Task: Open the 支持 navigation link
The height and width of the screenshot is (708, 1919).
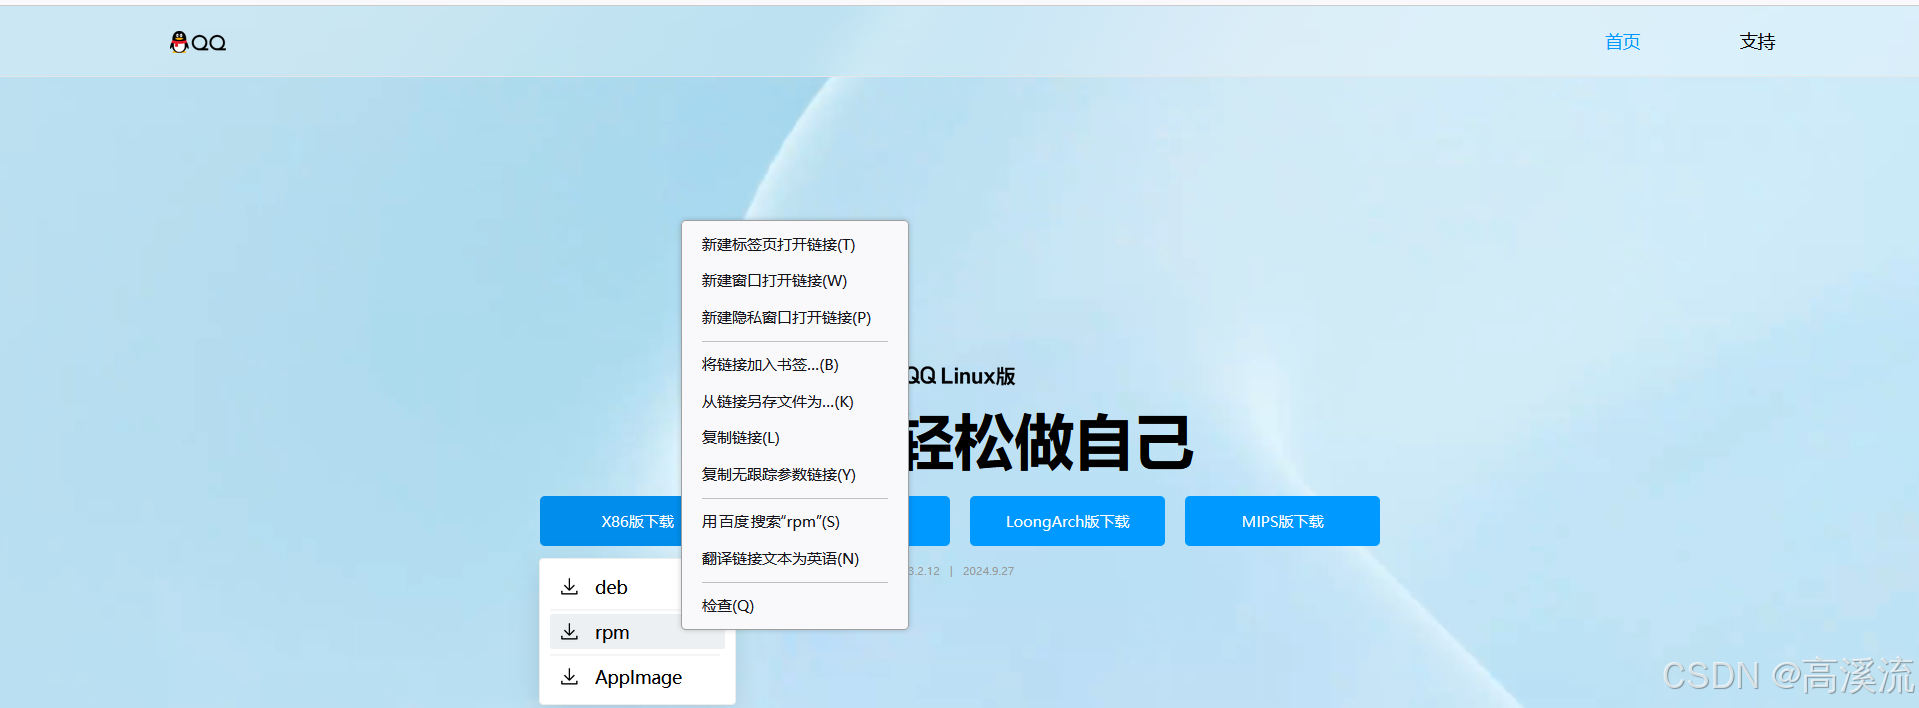Action: [x=1757, y=42]
